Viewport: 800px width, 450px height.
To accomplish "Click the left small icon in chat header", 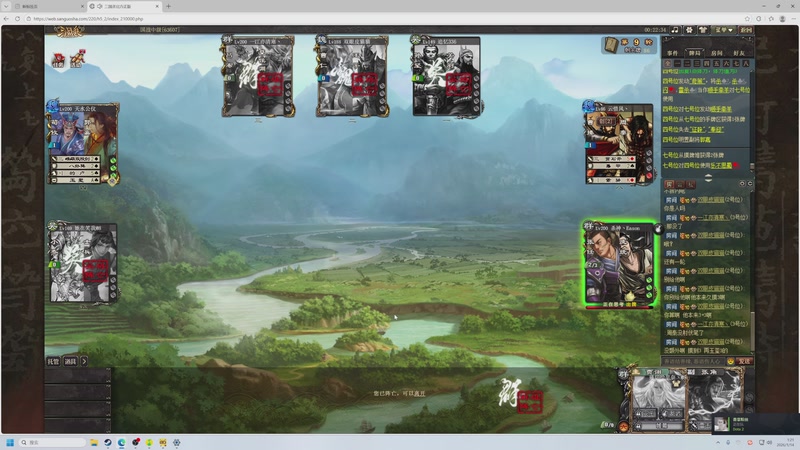I will point(742,184).
